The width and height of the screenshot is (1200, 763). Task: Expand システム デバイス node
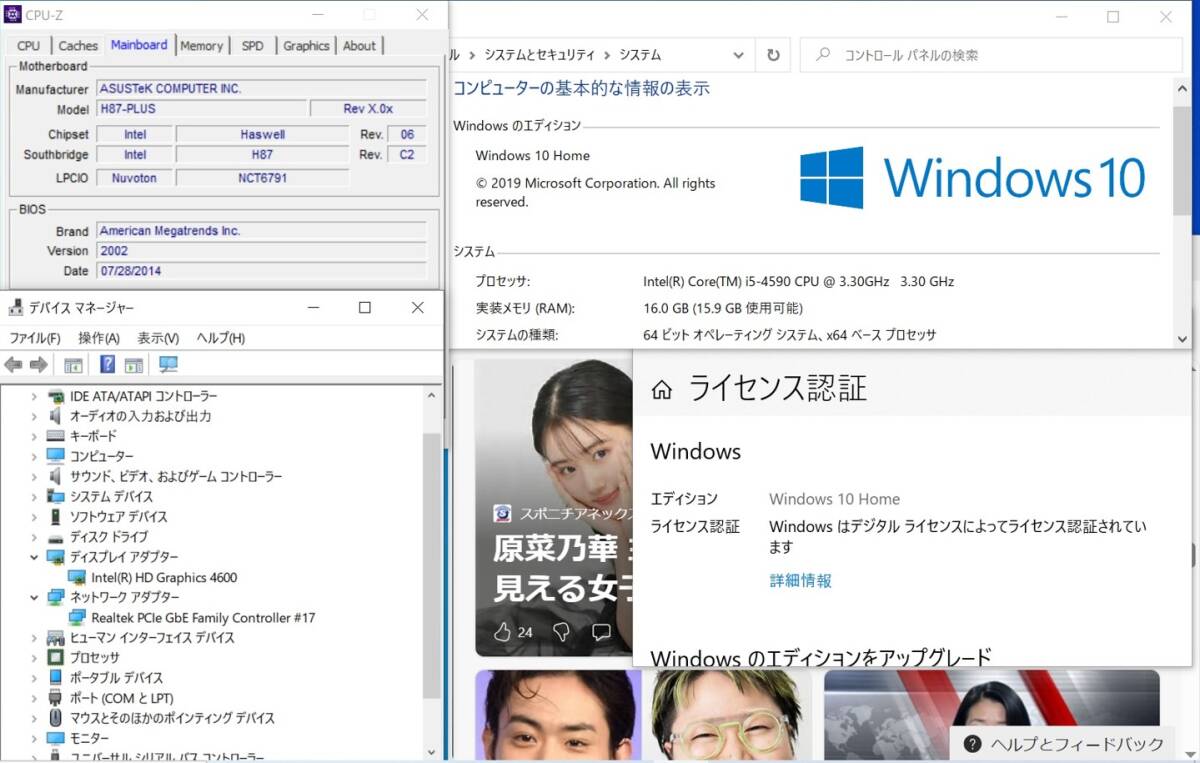(x=34, y=496)
